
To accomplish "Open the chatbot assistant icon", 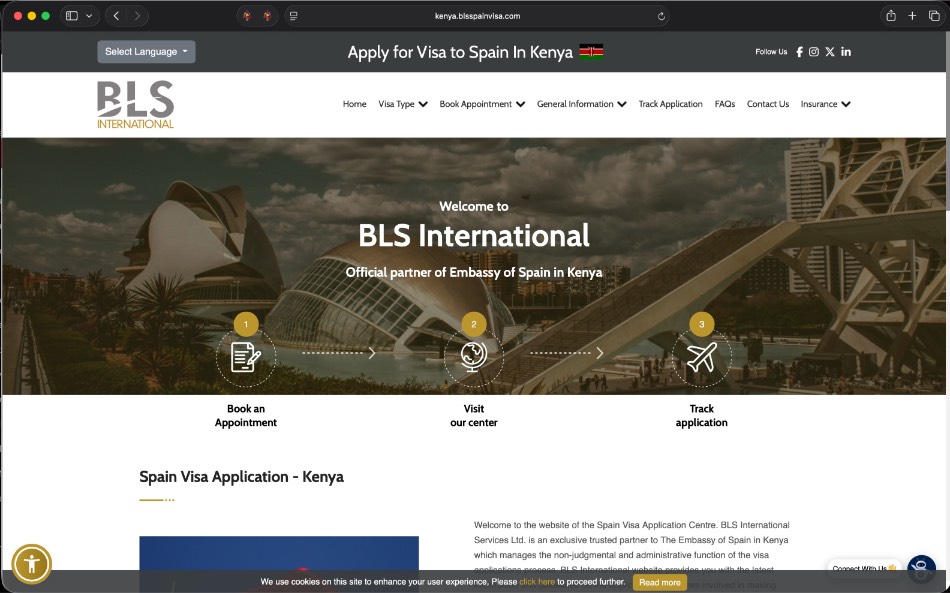I will (x=921, y=568).
